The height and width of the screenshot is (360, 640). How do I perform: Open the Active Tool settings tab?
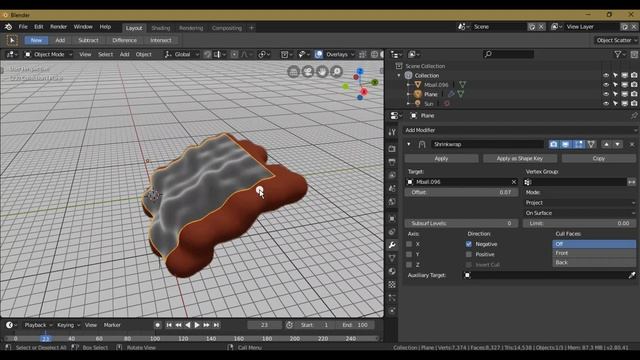(392, 132)
